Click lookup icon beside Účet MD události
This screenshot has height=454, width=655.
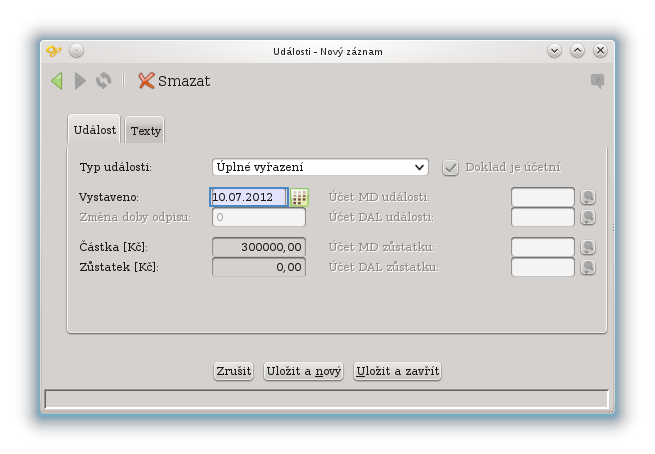point(588,197)
